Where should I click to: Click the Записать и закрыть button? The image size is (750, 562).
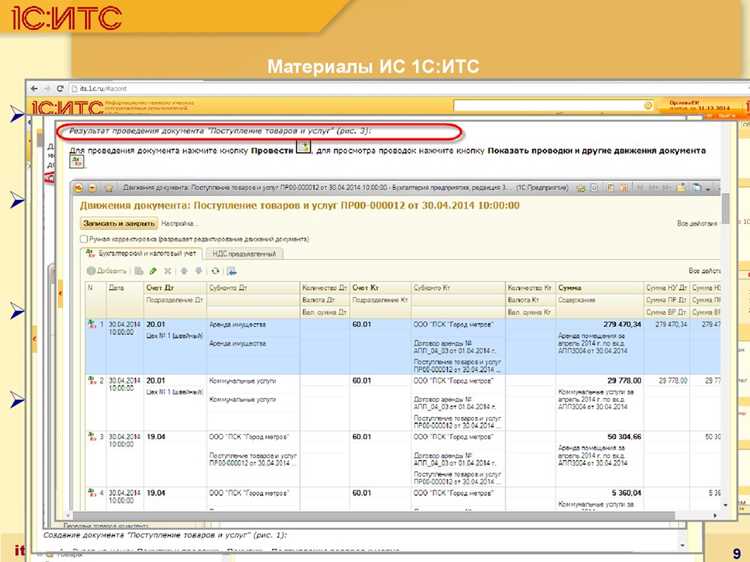(119, 223)
